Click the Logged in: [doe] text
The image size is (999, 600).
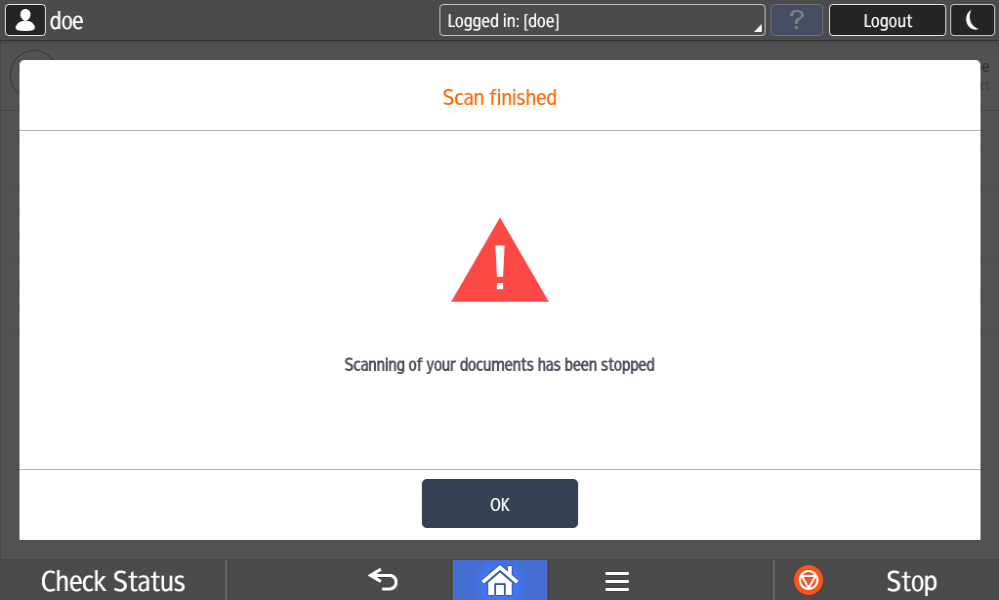(x=503, y=21)
